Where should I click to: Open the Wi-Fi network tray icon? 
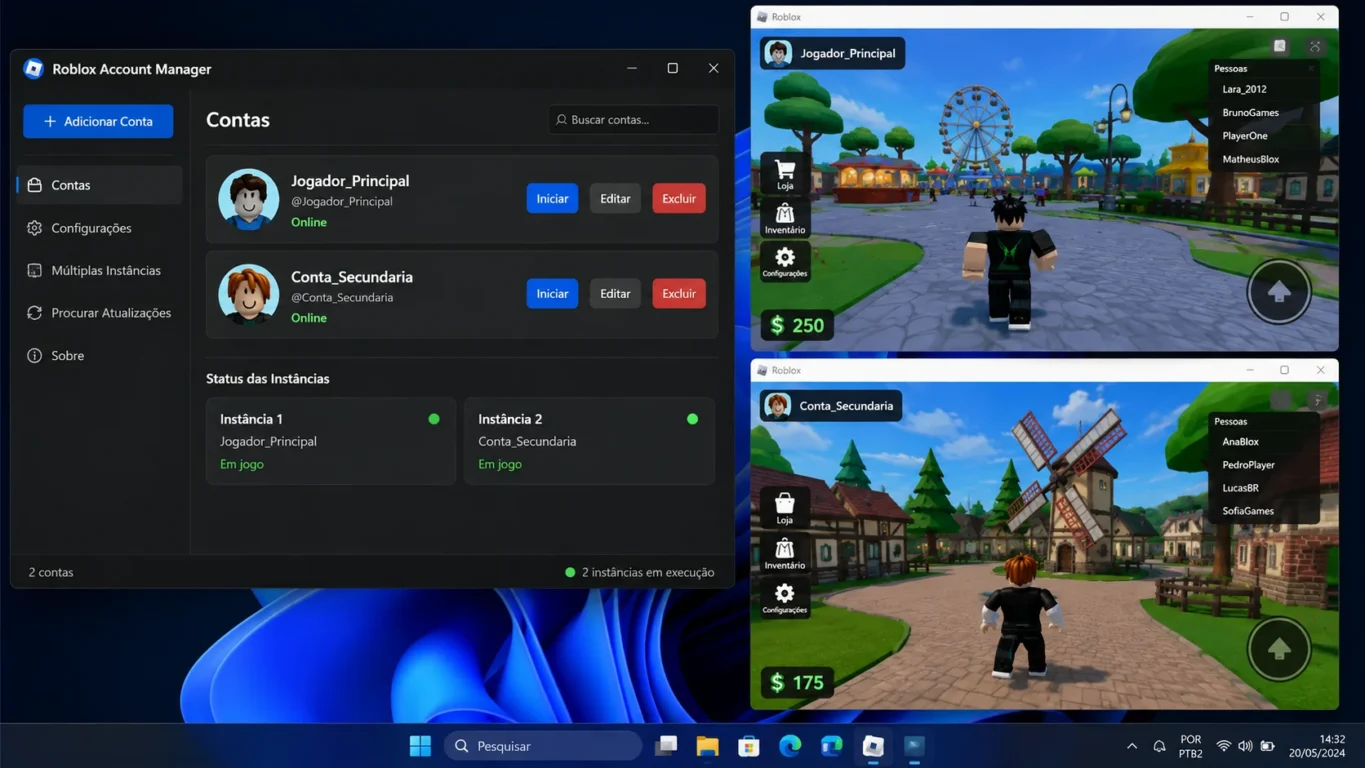(x=1223, y=746)
